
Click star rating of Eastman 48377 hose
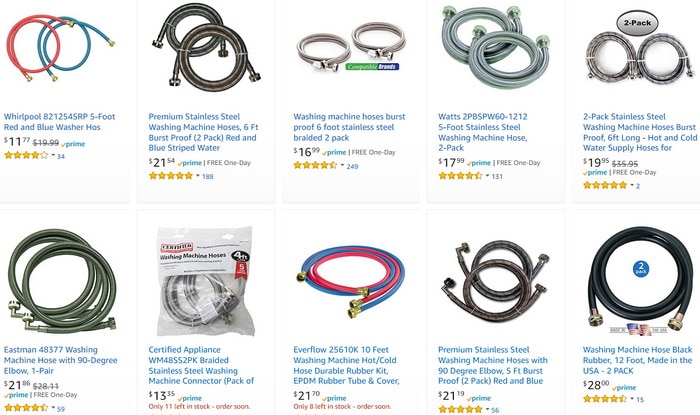pyautogui.click(x=26, y=408)
